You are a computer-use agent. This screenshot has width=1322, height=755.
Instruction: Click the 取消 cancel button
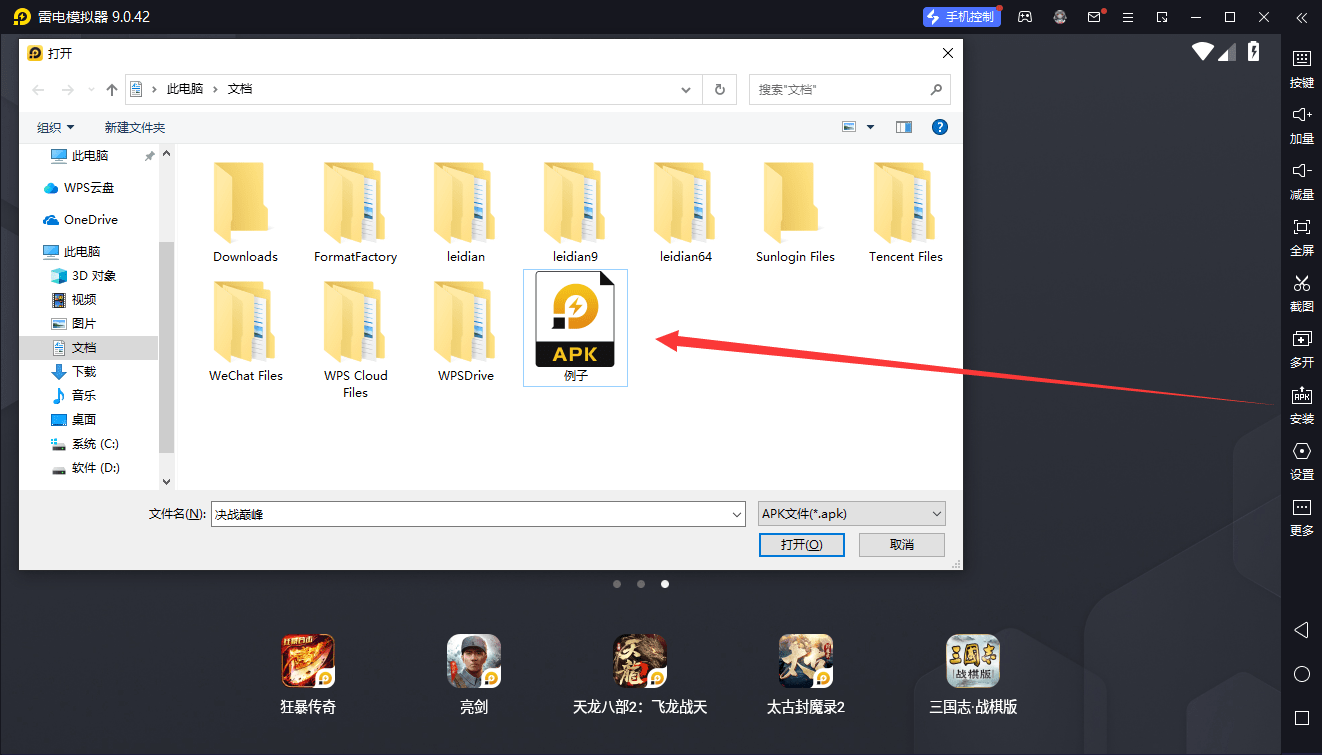click(901, 545)
